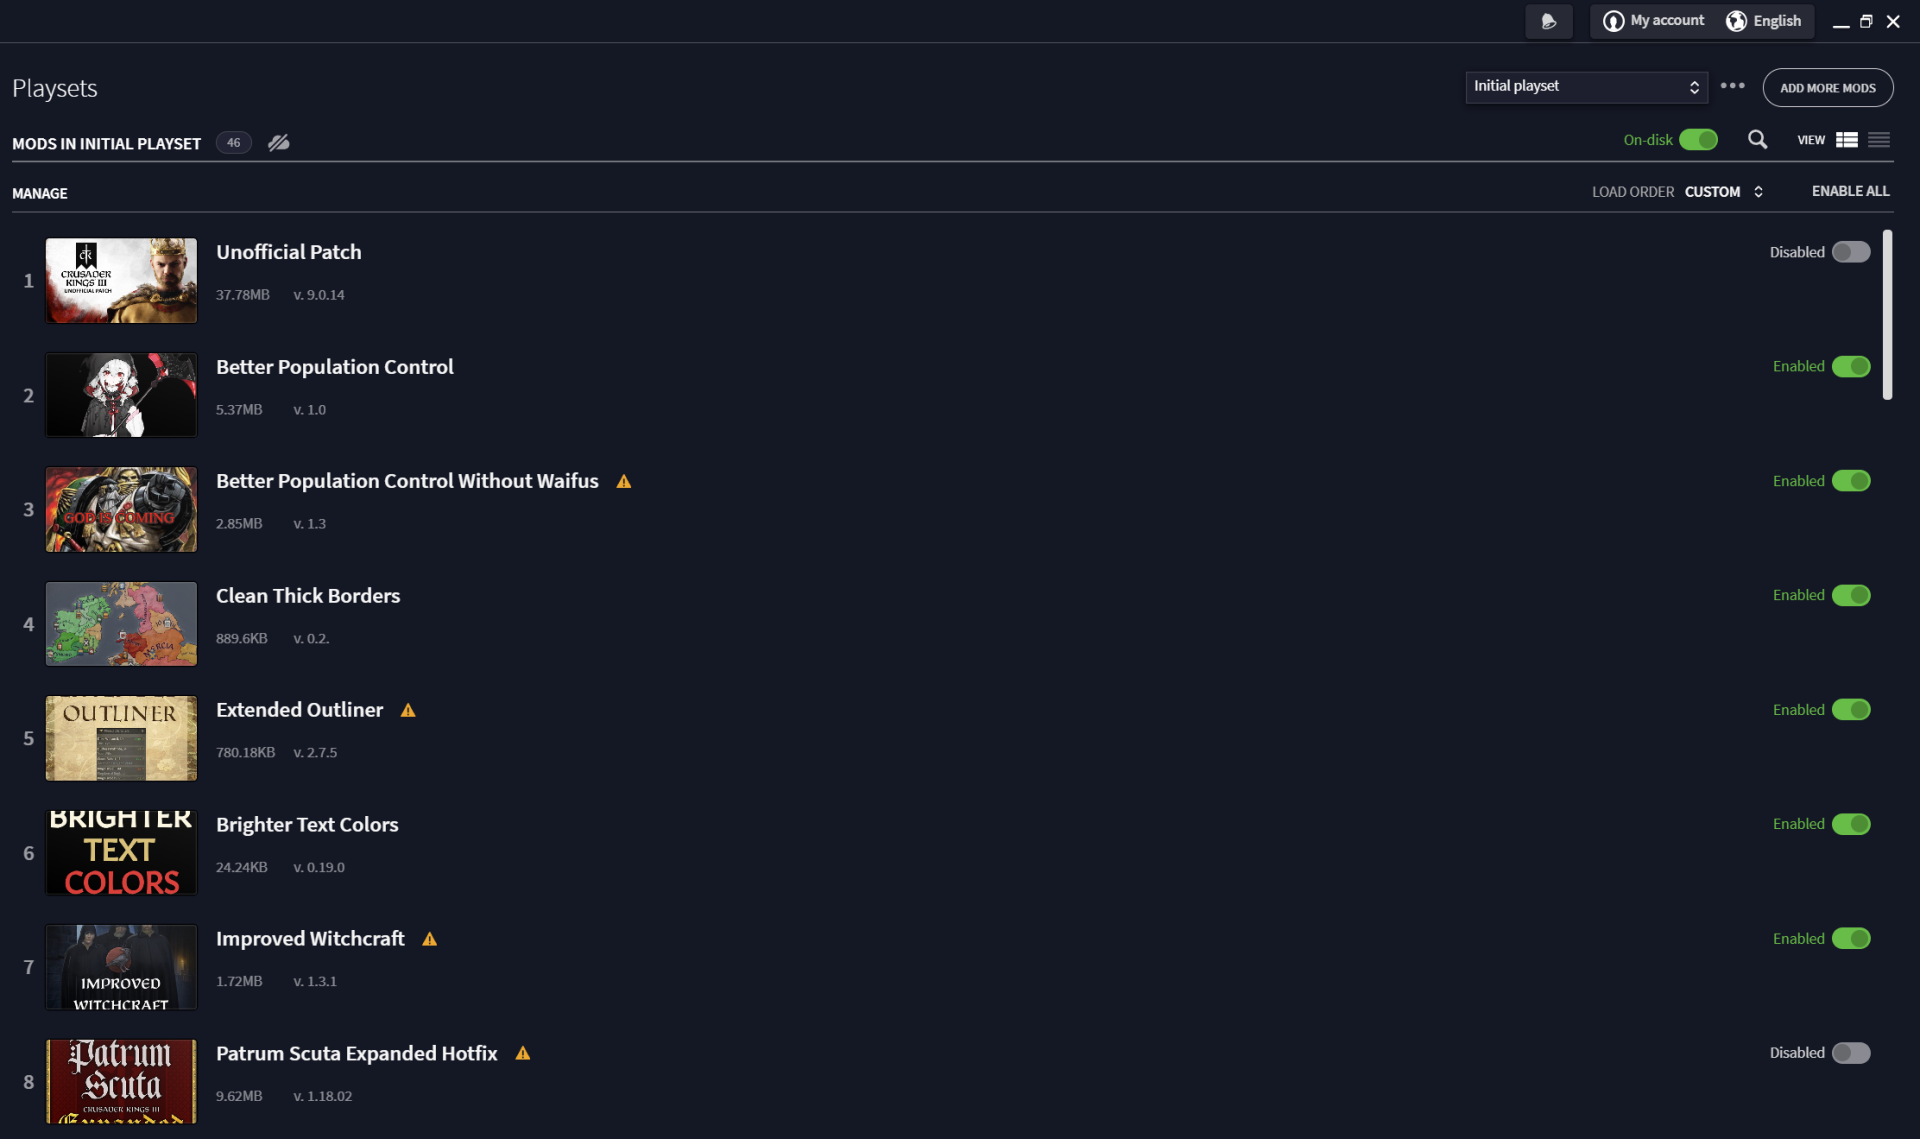Click warning icon next to Extended Outliner
The height and width of the screenshot is (1139, 1920).
(408, 711)
